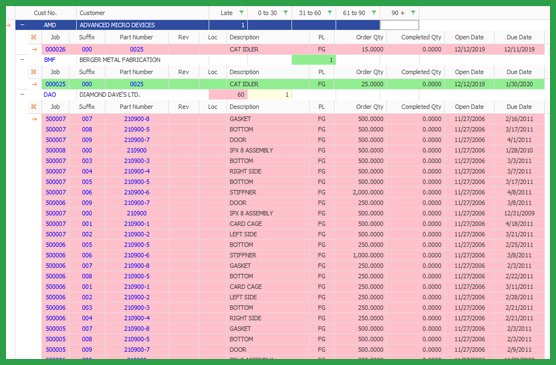Screen dimensions: 556x365
Task: Open job link 000026
Action: click(x=56, y=49)
